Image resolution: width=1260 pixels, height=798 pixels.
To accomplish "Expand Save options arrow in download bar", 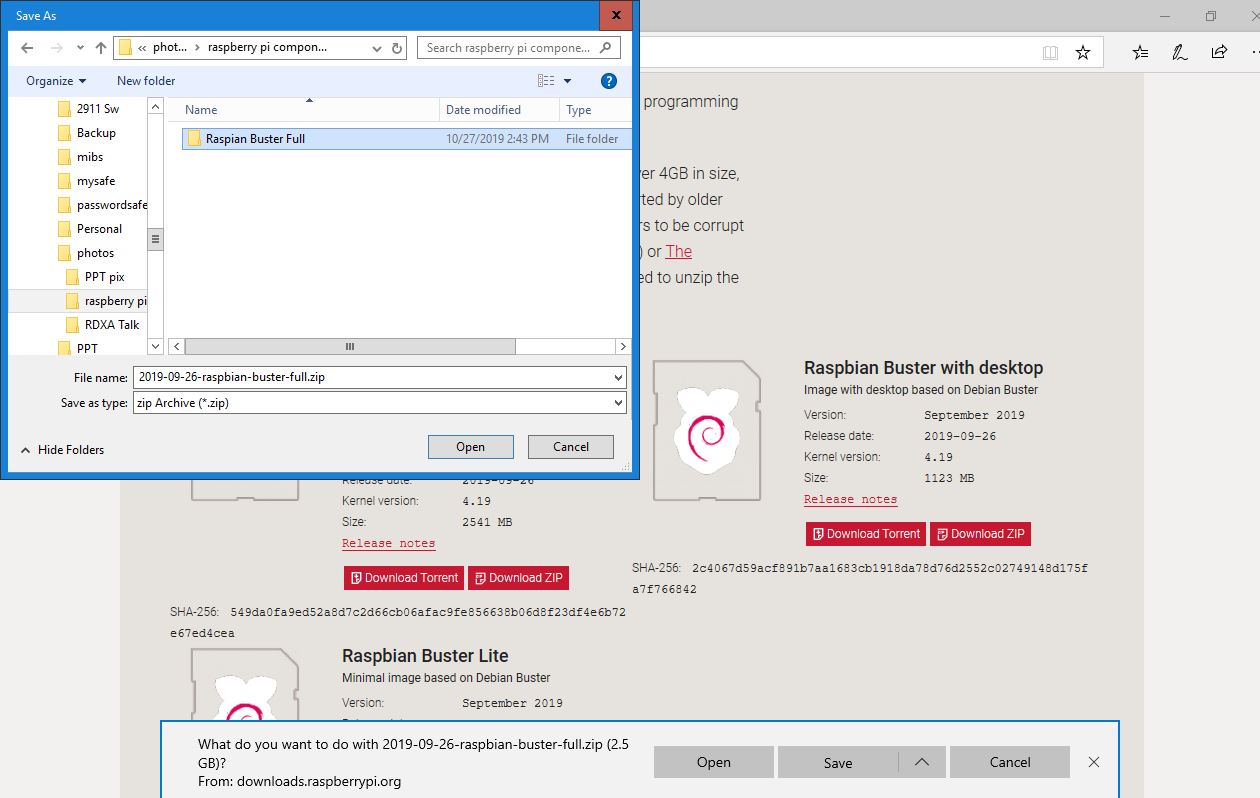I will (922, 762).
